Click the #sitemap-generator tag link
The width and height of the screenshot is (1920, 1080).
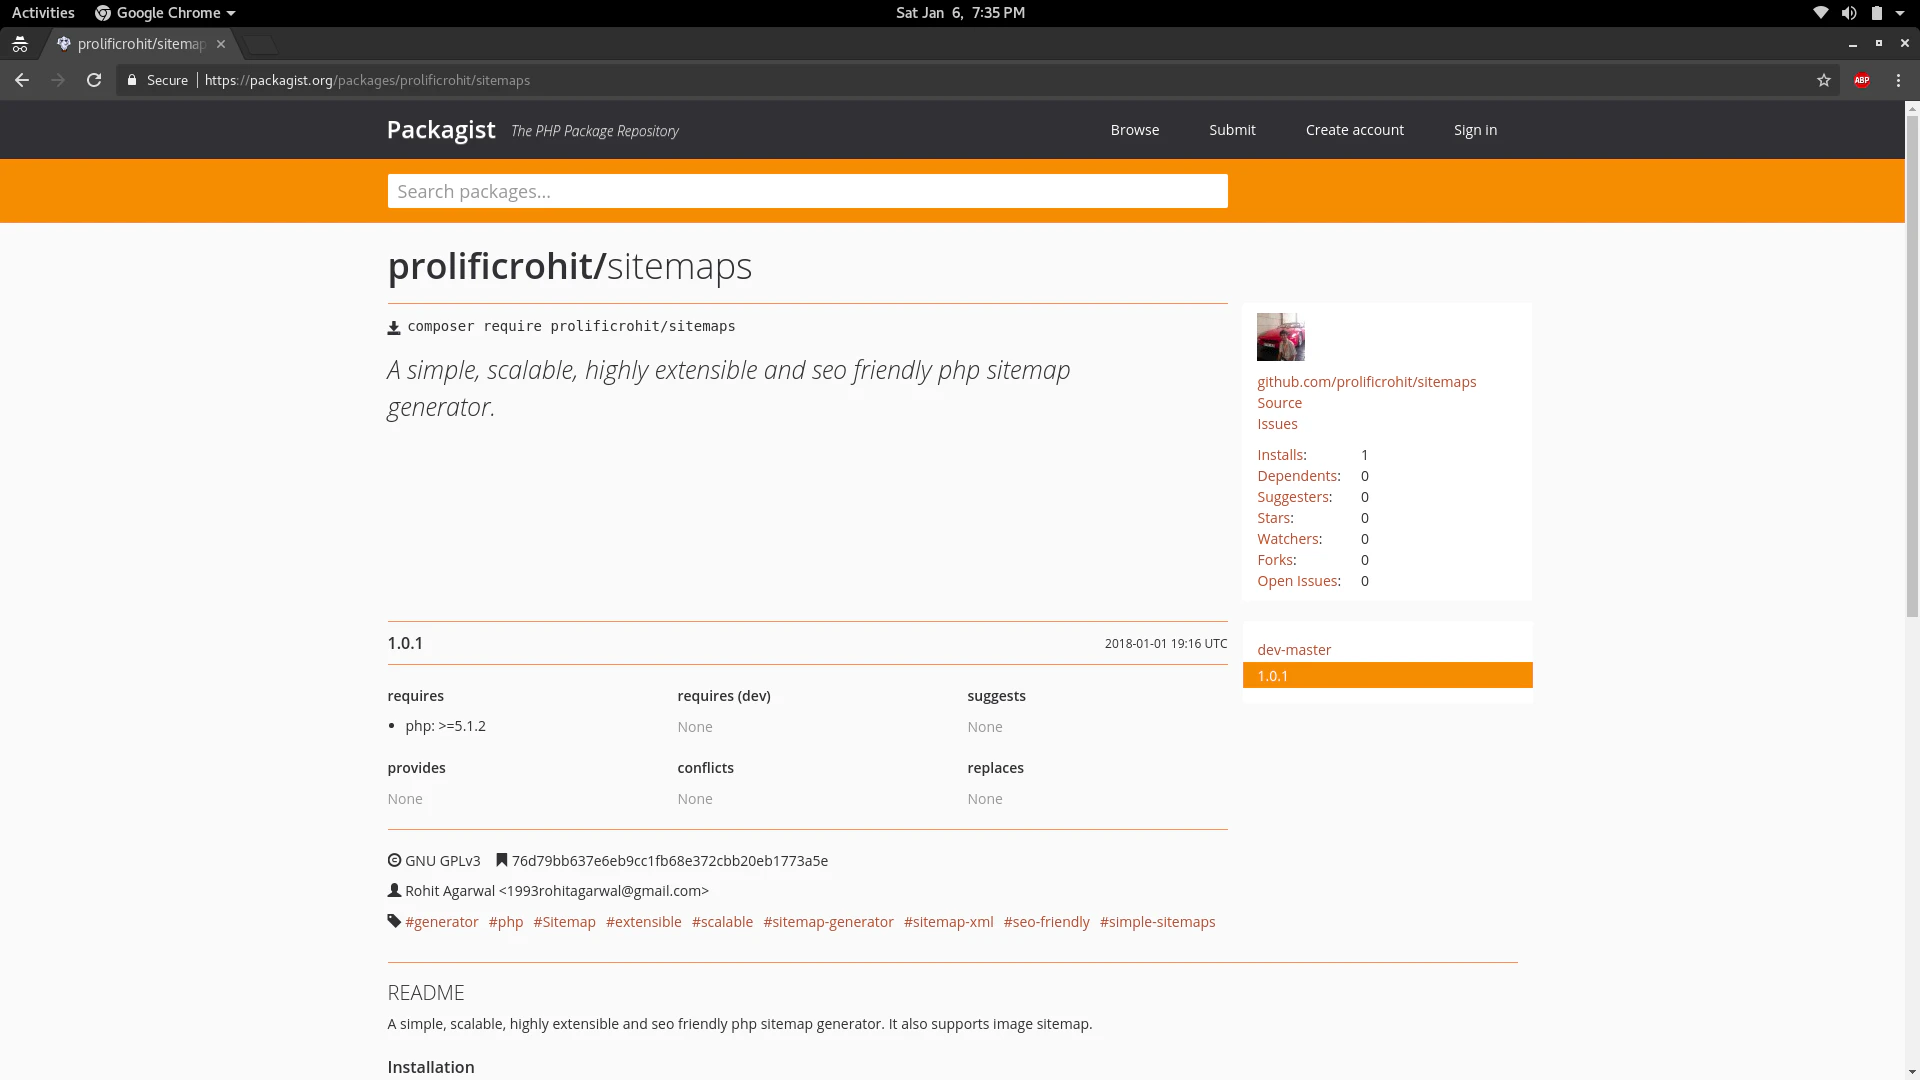point(828,922)
